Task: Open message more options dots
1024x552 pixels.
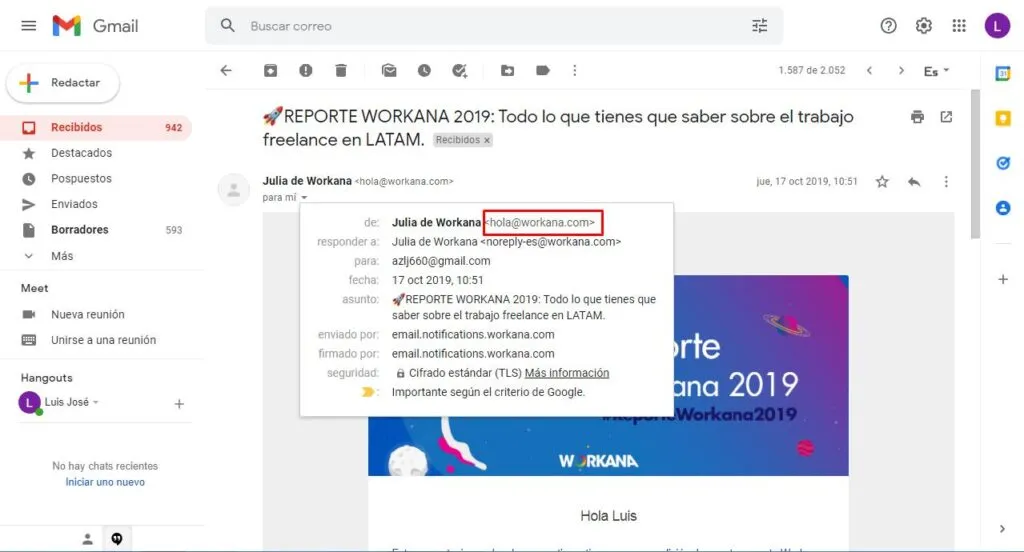Action: 946,182
